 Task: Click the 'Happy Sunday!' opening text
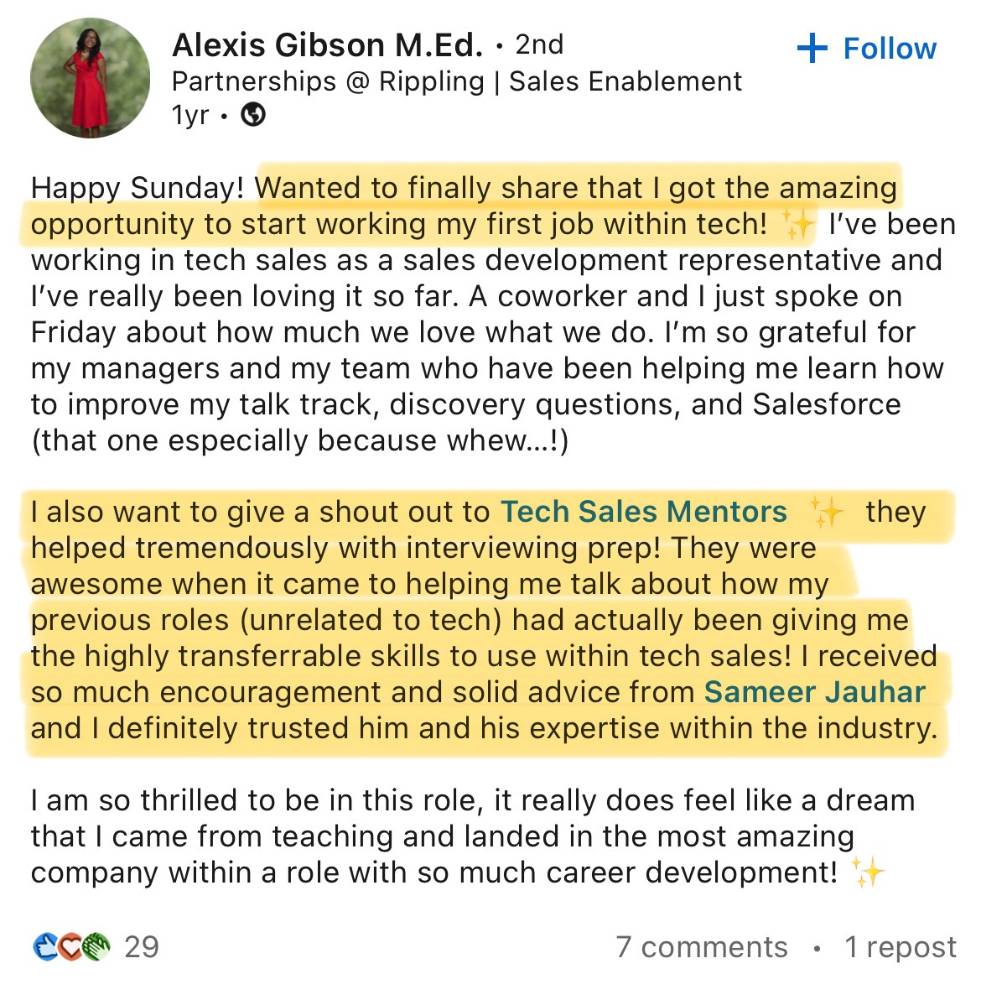[x=139, y=188]
